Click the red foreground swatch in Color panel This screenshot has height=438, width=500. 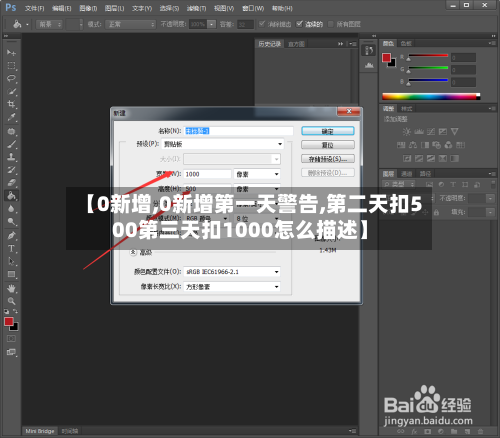(386, 58)
